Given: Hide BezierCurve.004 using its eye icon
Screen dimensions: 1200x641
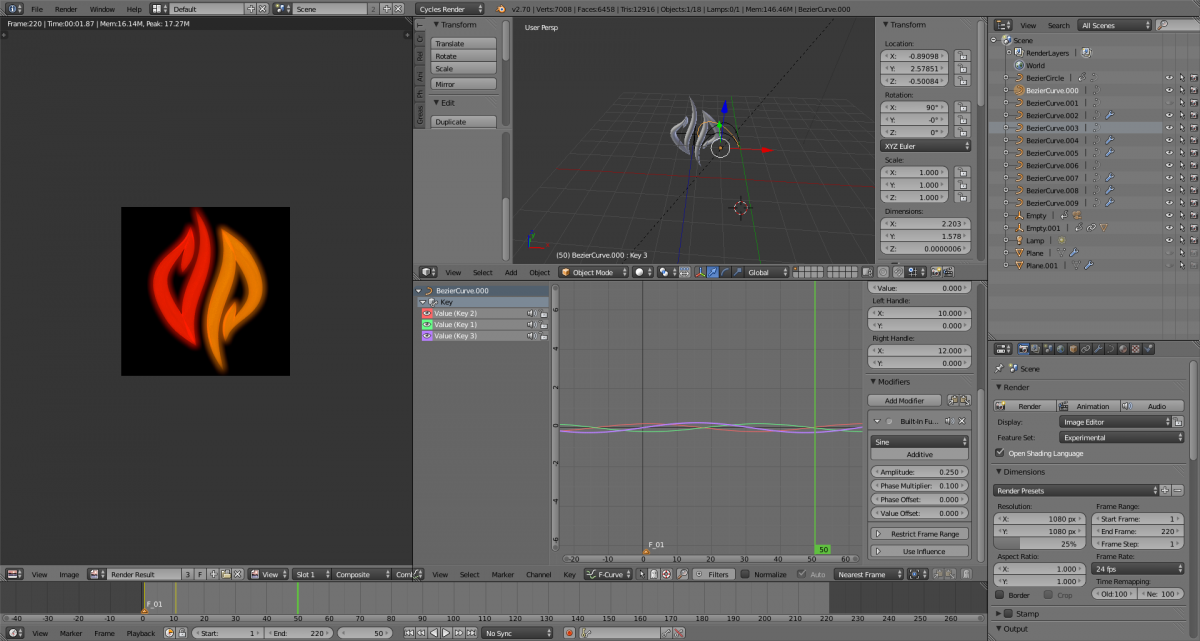Looking at the screenshot, I should tap(1168, 140).
